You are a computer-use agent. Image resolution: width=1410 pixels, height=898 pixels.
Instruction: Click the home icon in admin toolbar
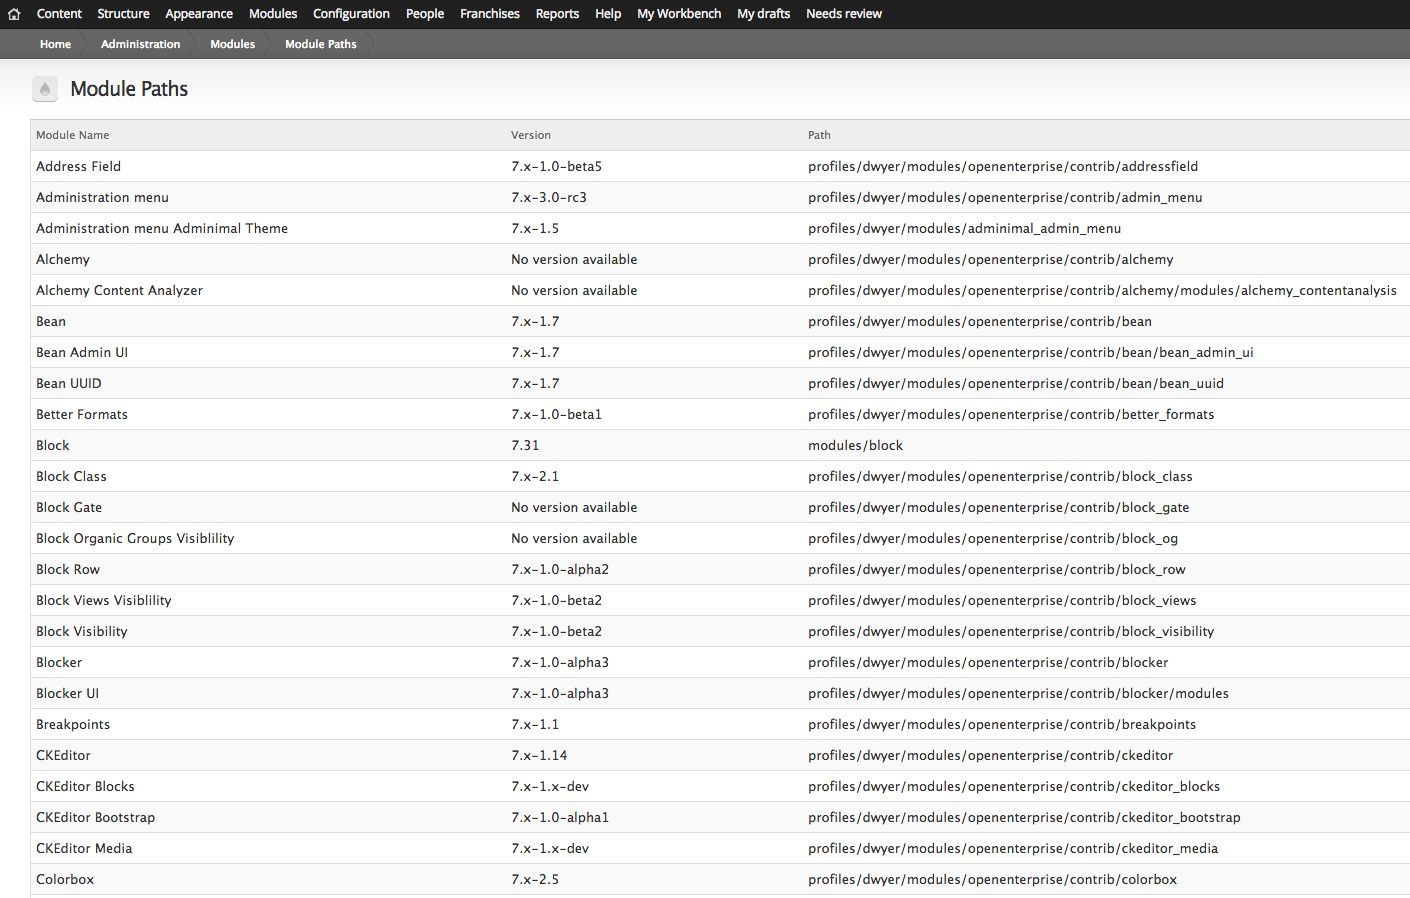[x=14, y=14]
